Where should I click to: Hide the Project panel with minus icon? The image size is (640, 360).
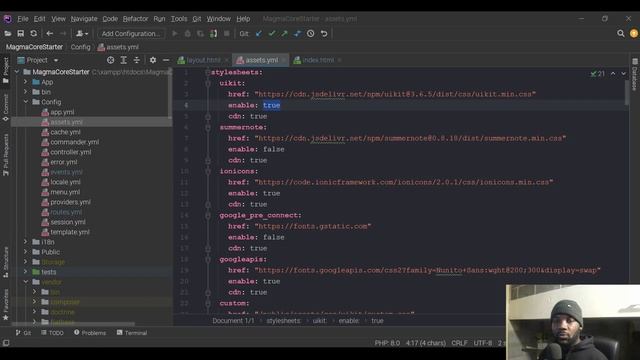[x=166, y=60]
